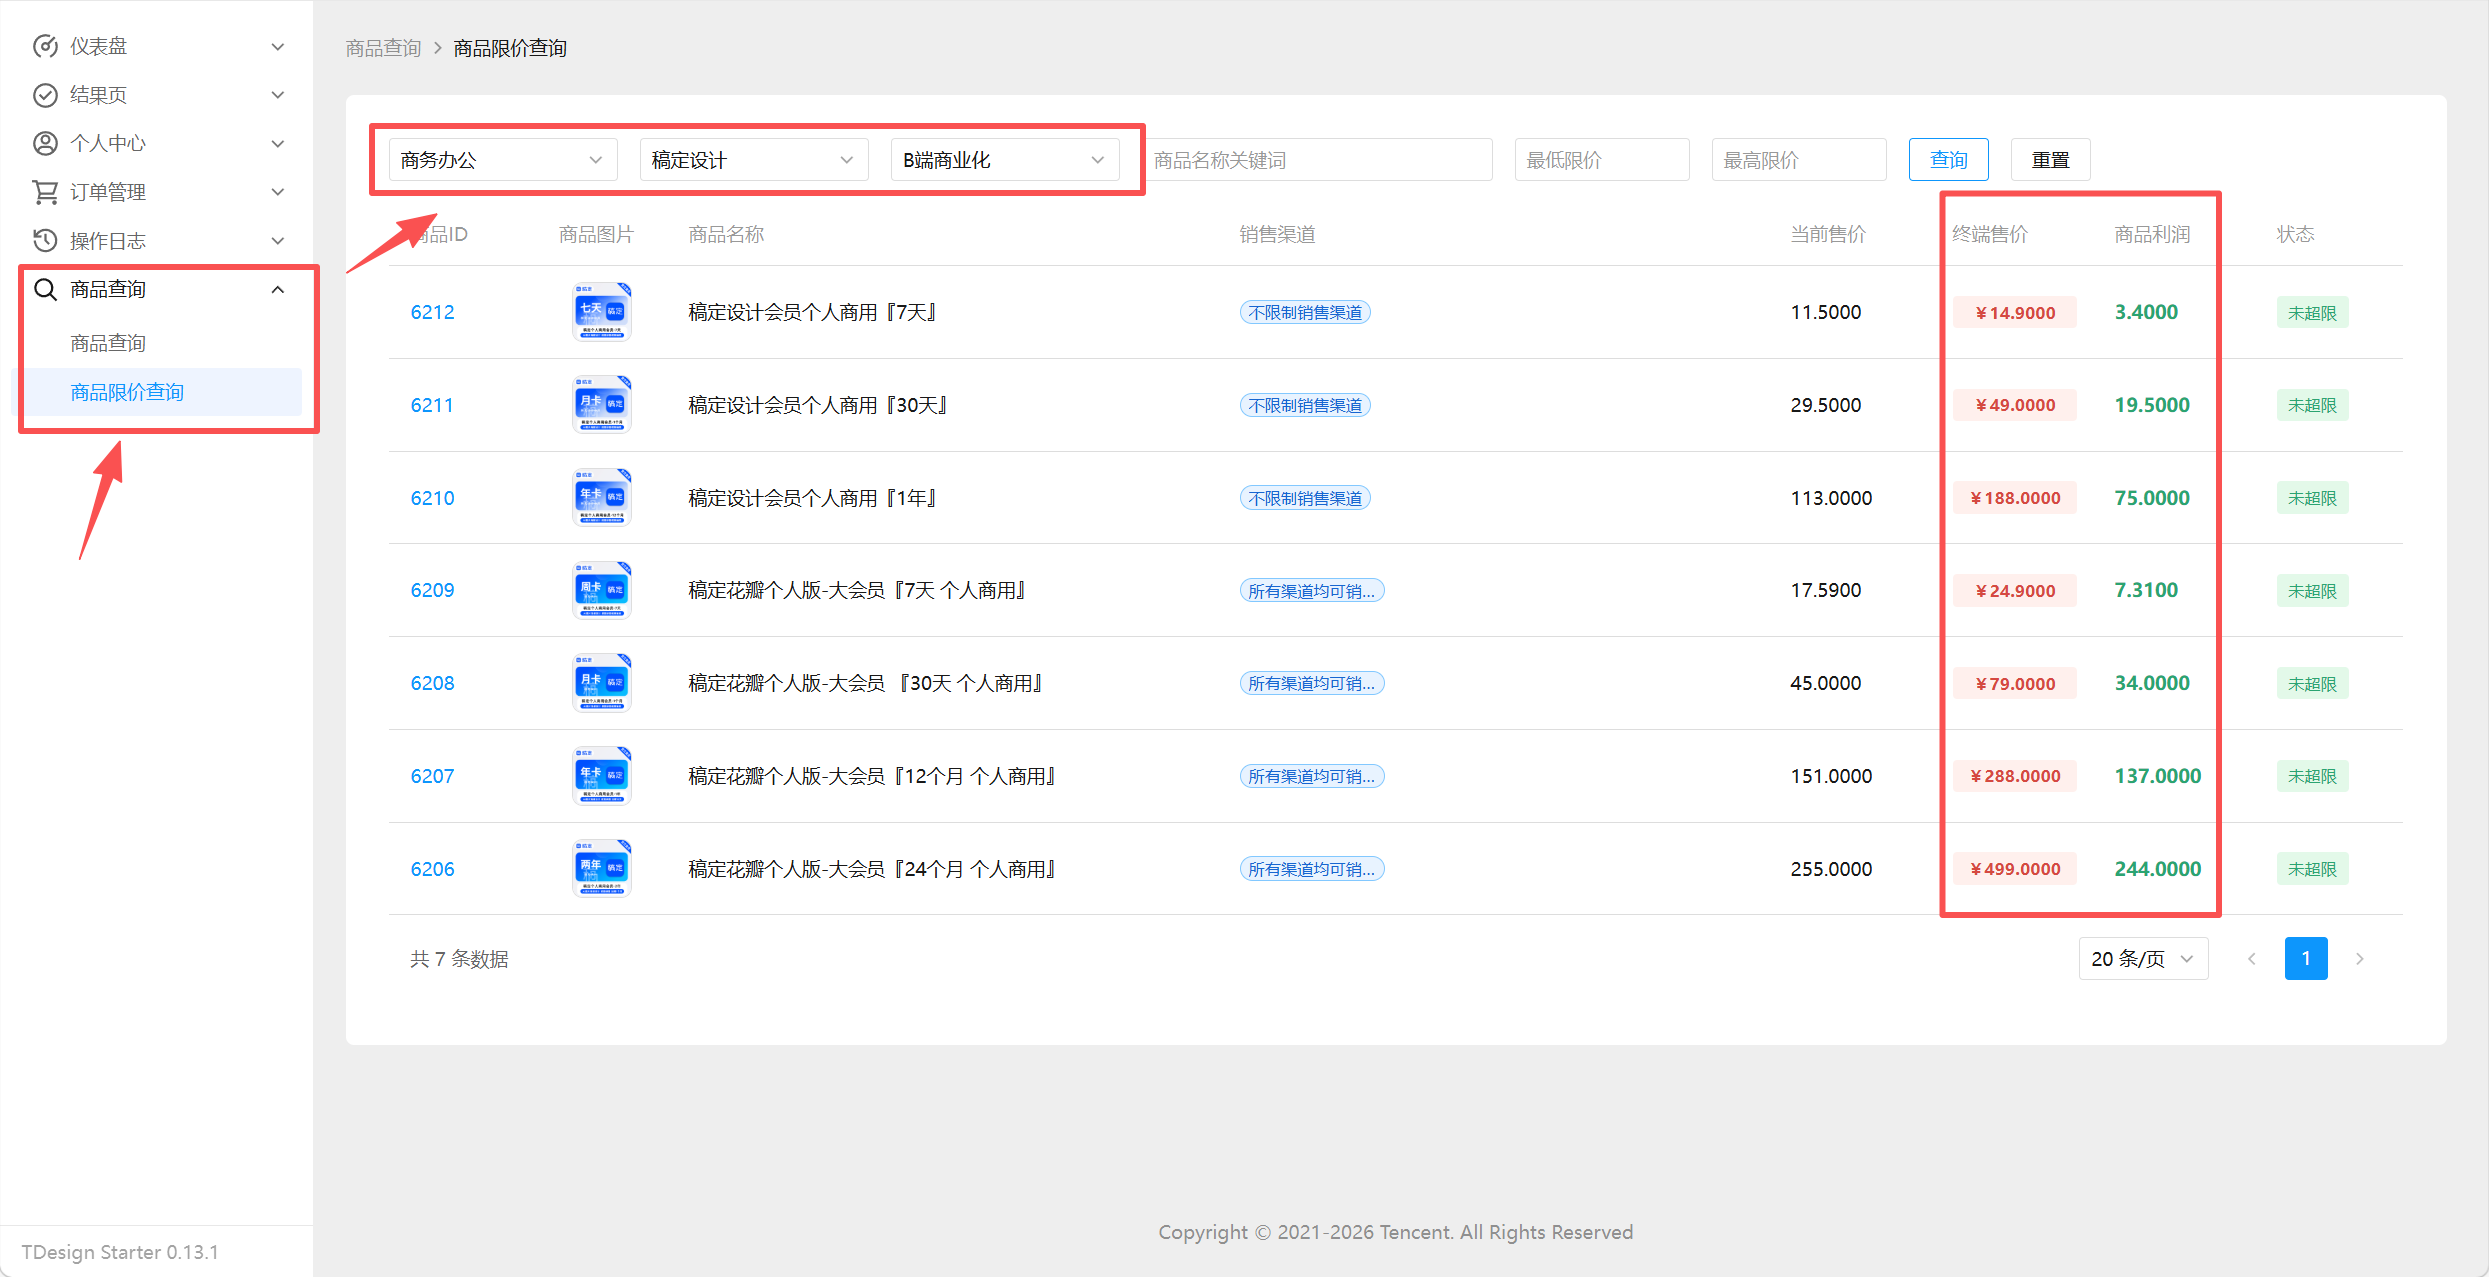2489x1277 pixels.
Task: Open product ID 6206 link
Action: [x=432, y=869]
